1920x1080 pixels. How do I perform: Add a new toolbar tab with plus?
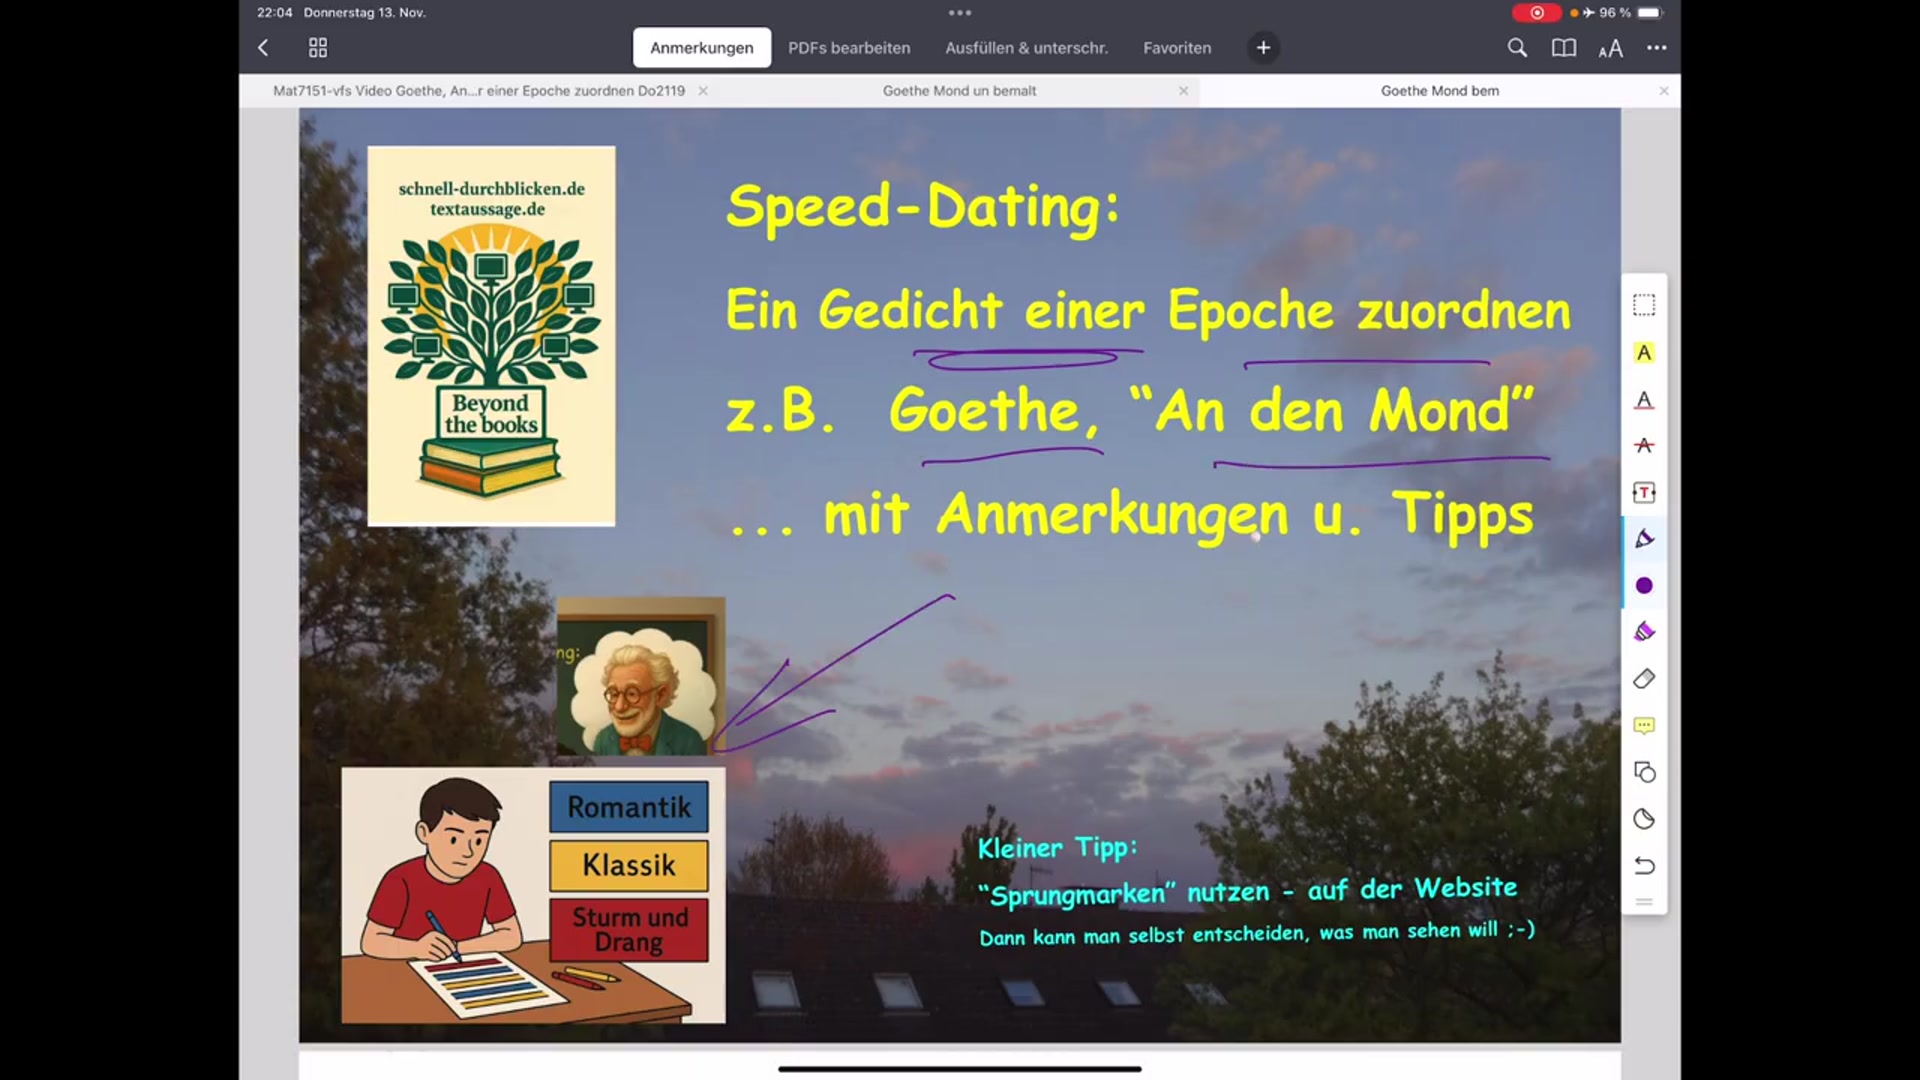(1263, 48)
